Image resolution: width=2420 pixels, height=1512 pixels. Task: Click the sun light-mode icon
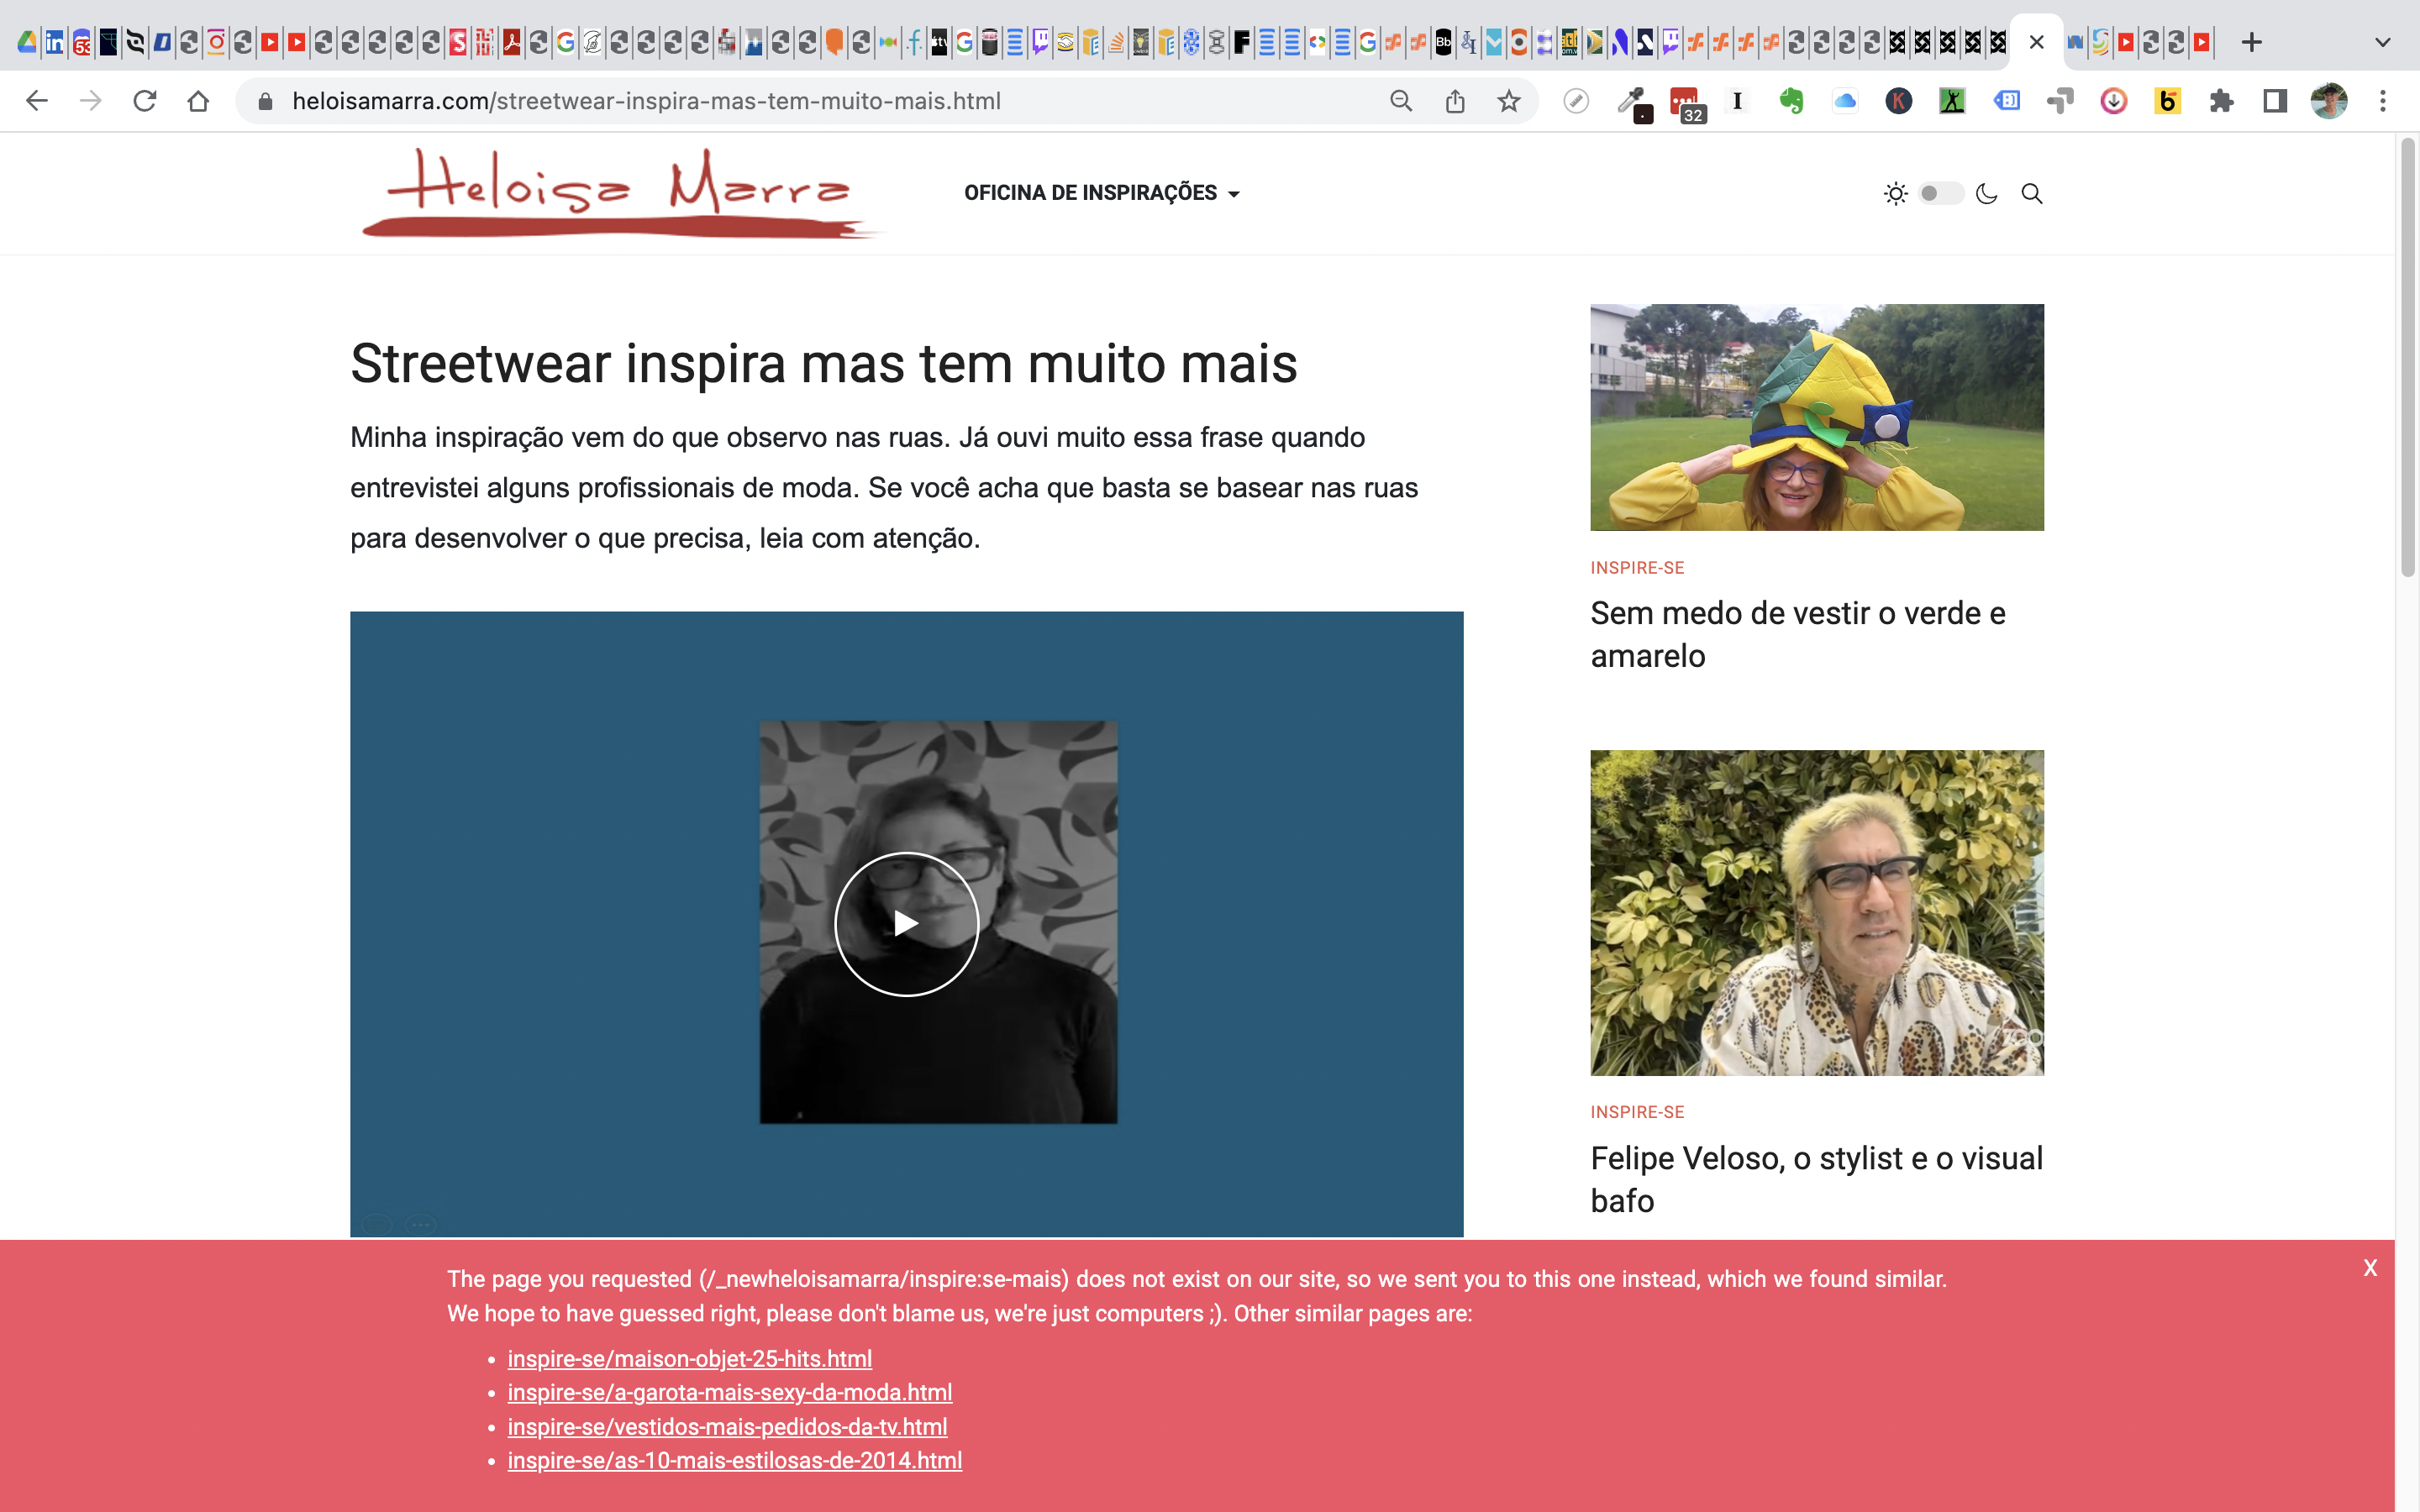(x=1895, y=193)
